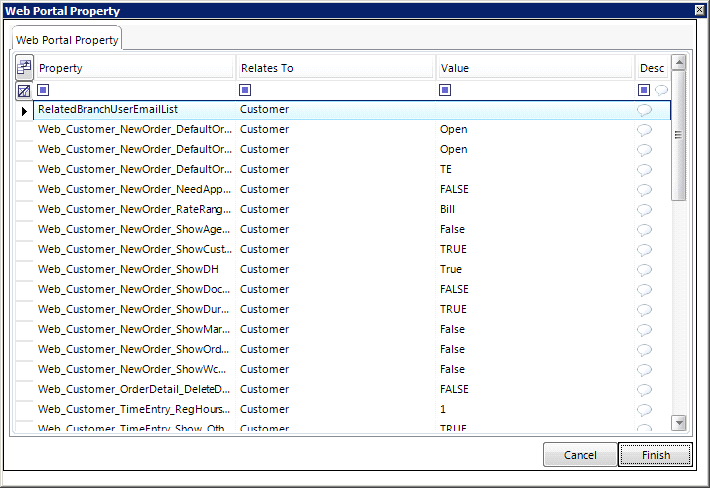
Task: Open description bubble for ShowDur row
Action: [x=644, y=310]
